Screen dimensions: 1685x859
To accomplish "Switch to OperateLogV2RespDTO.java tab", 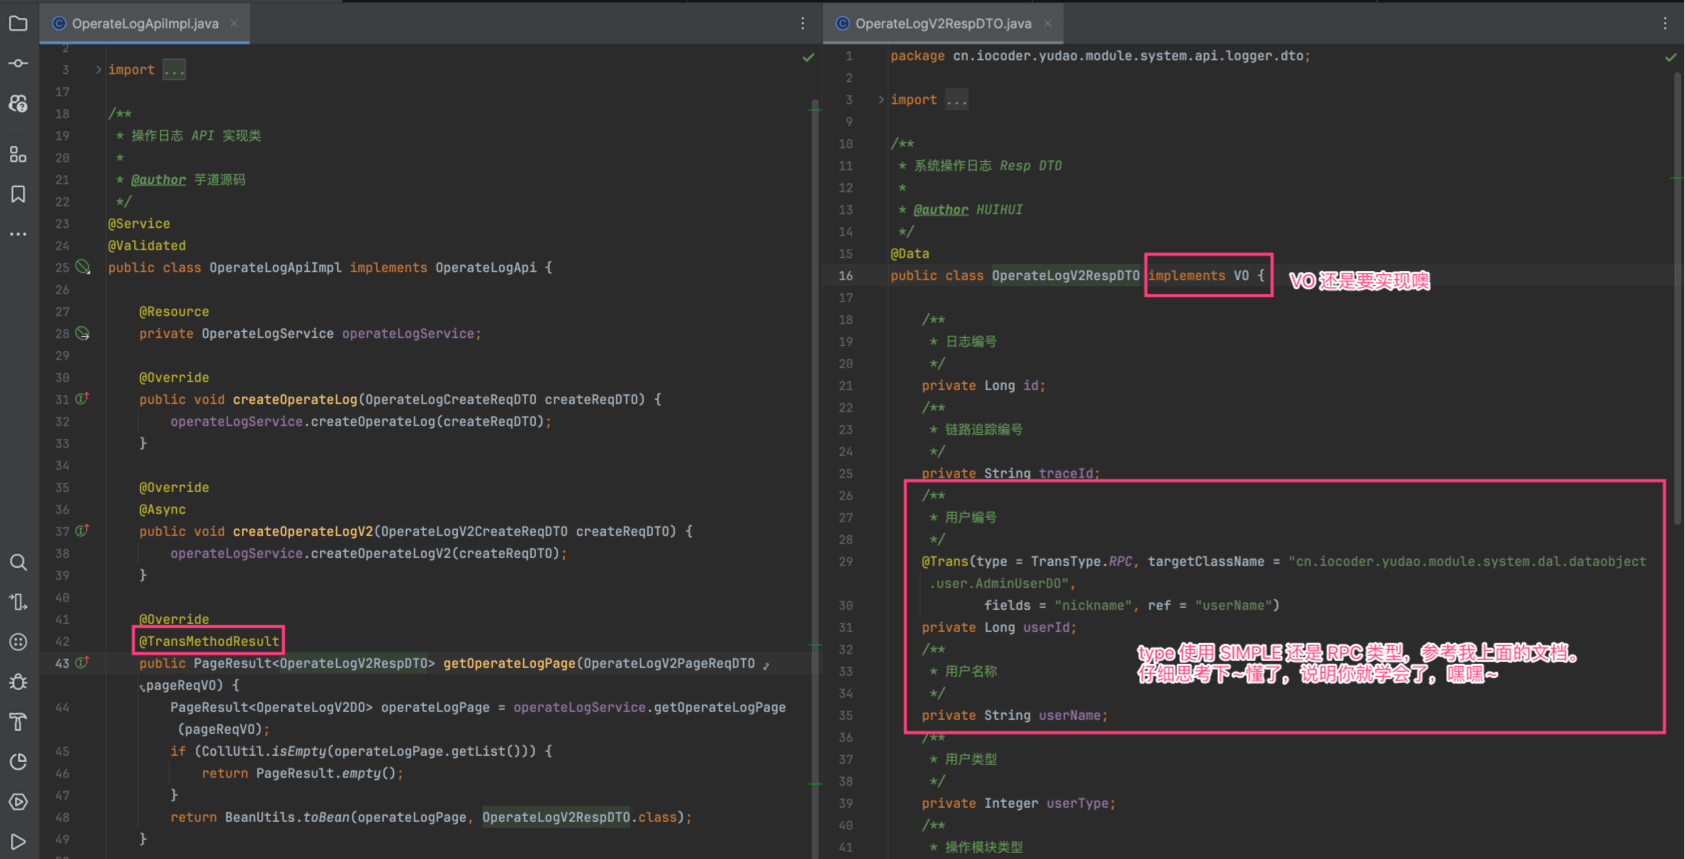I will tap(942, 23).
